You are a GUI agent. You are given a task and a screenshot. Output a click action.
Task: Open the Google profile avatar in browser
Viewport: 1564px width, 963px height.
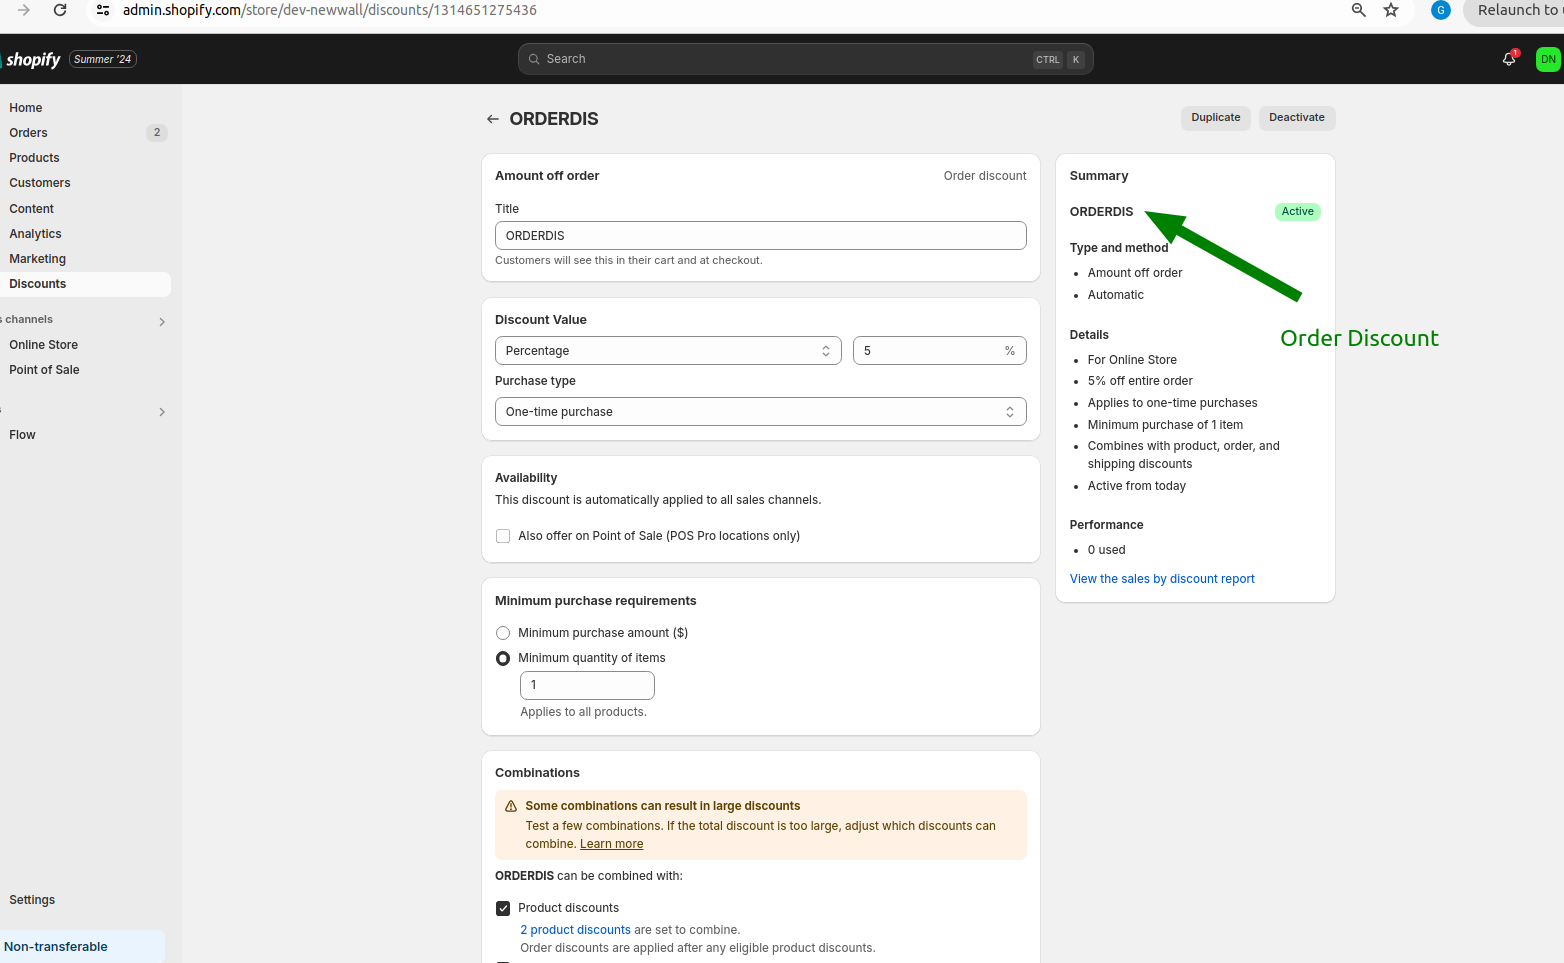pos(1440,10)
